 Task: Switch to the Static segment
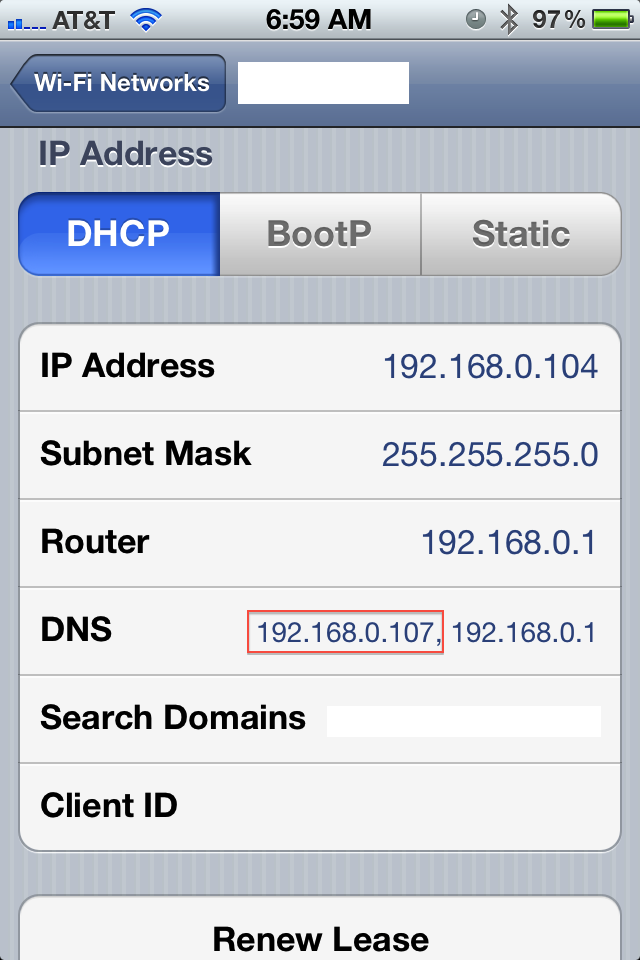pyautogui.click(x=521, y=234)
